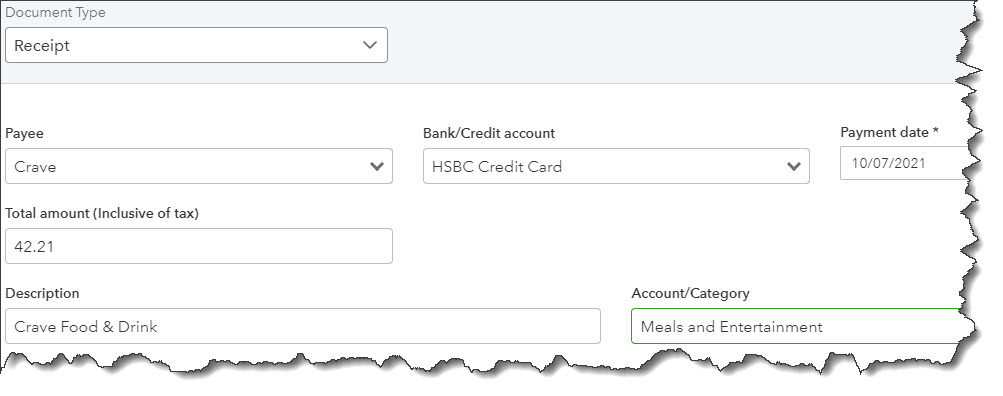Viewport: 1003px width, 396px height.
Task: Click the Description label
Action: pos(42,294)
